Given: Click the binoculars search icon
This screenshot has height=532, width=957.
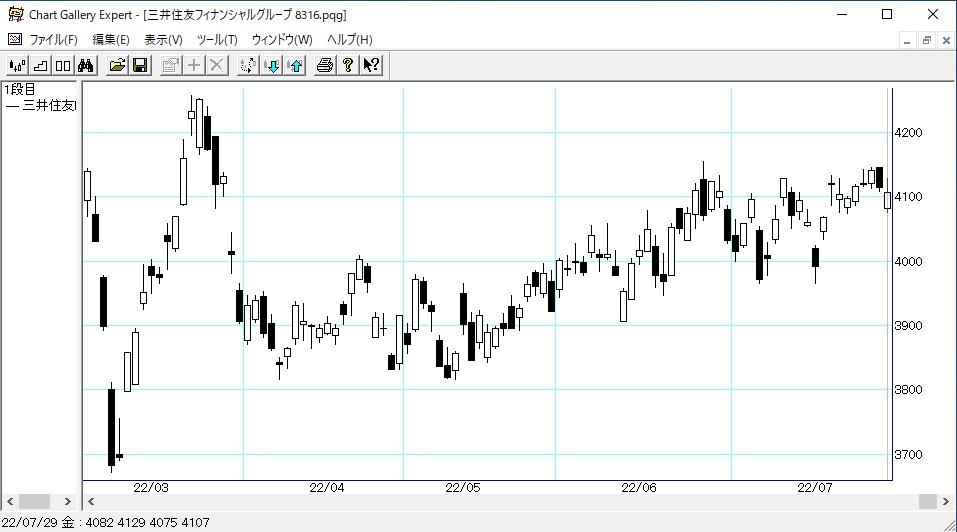Looking at the screenshot, I should (86, 66).
